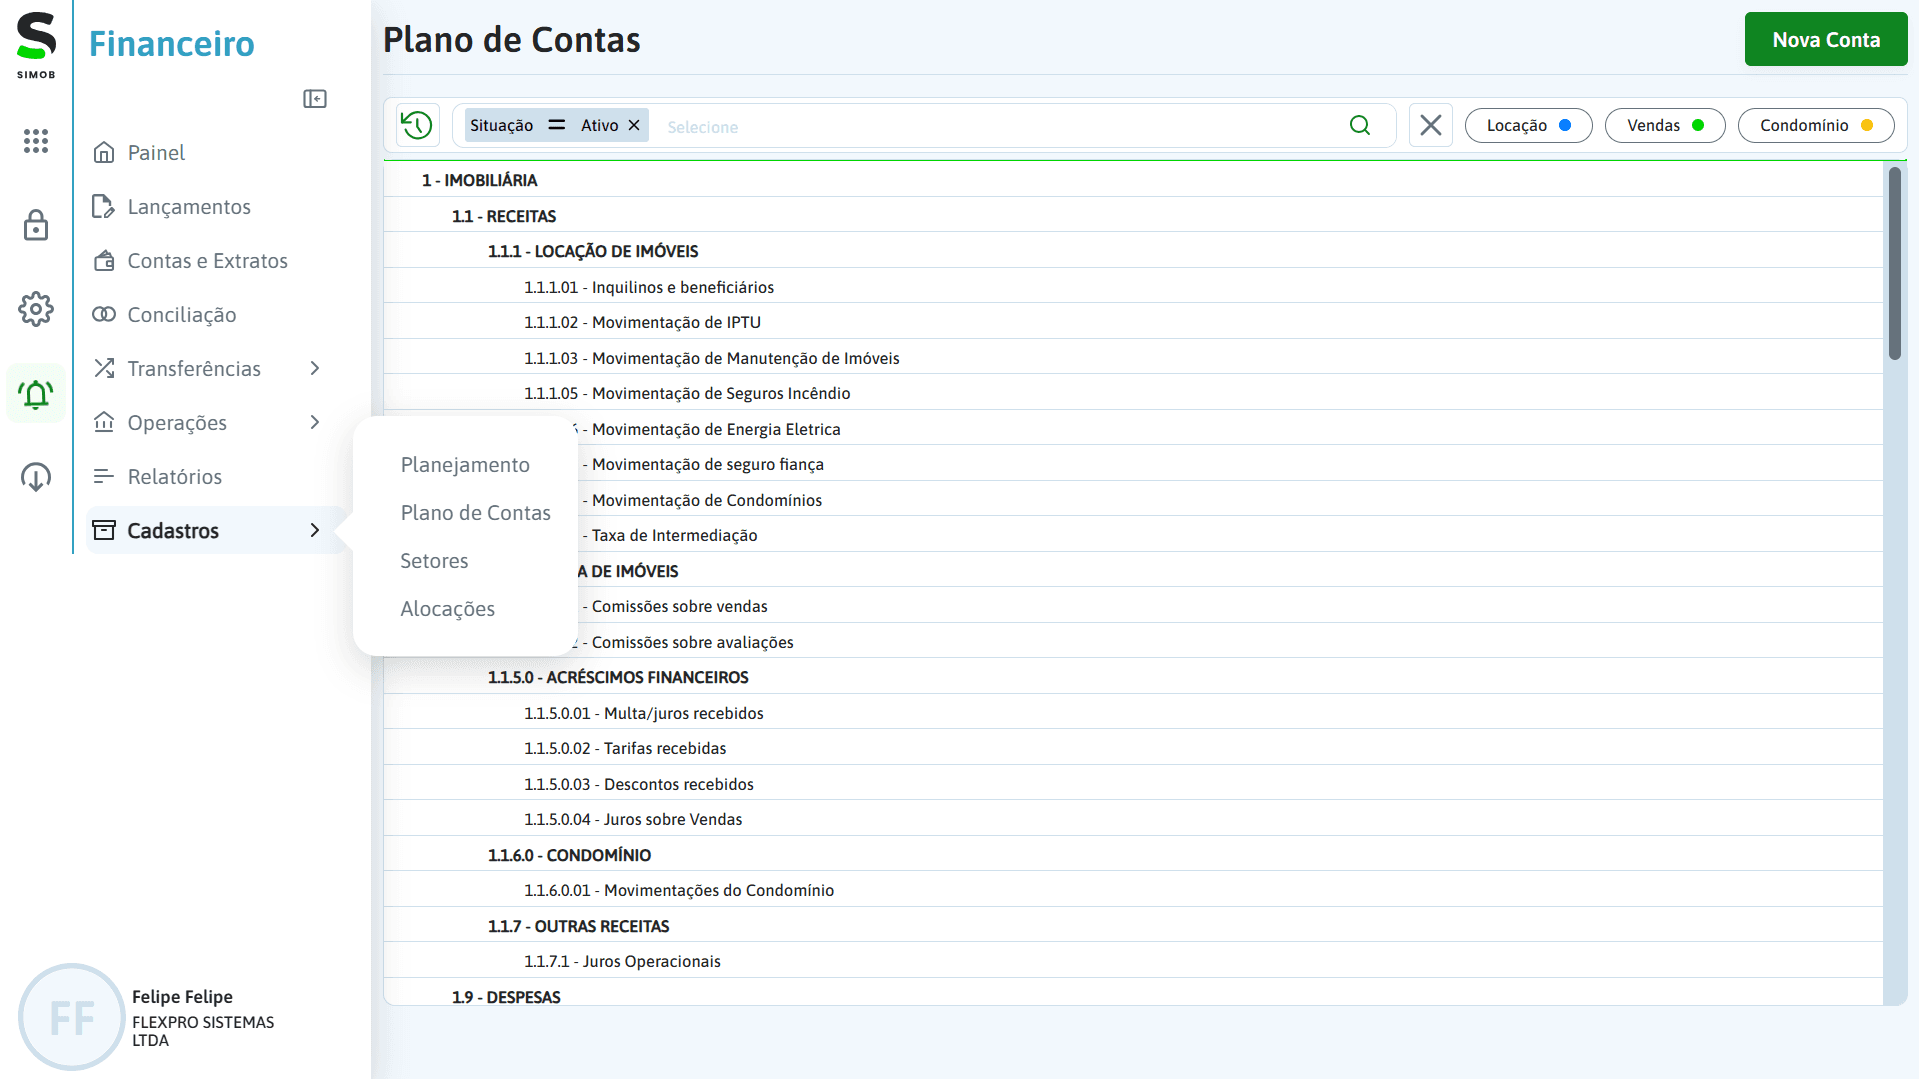Viewport: 1919px width, 1079px height.
Task: Select Planejamento from the Cadastros submenu
Action: pyautogui.click(x=464, y=464)
